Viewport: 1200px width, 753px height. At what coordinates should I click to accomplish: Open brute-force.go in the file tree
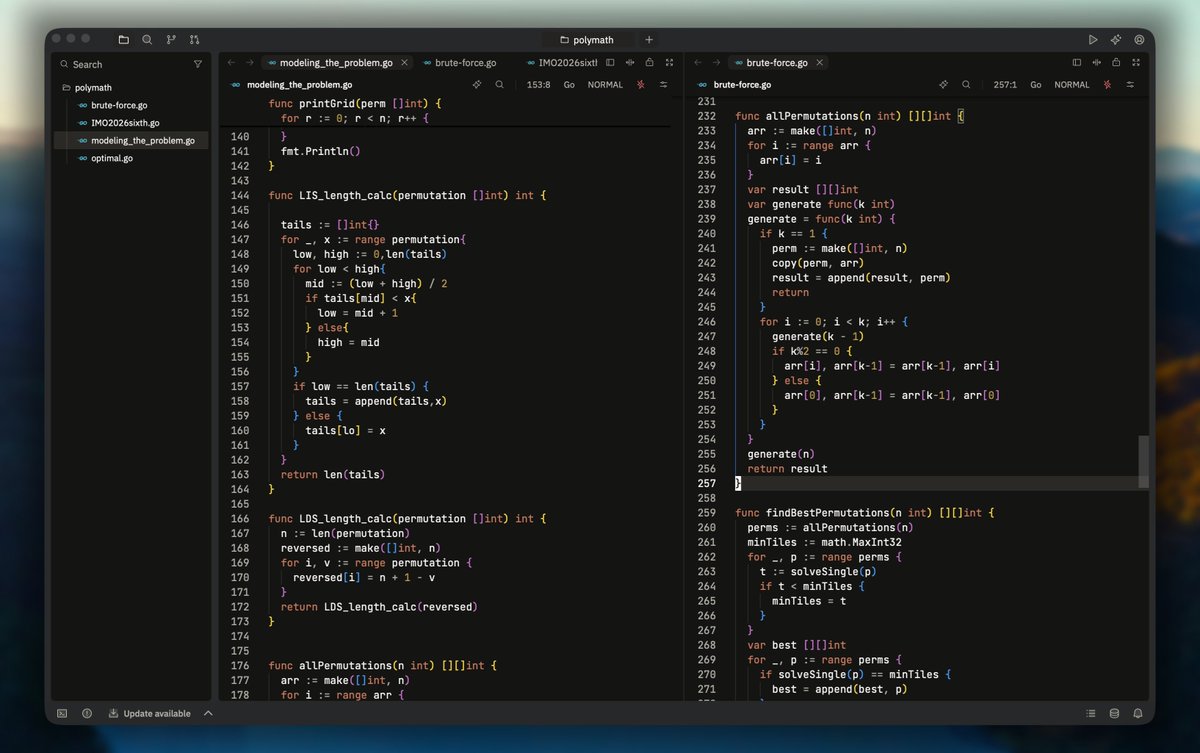pyautogui.click(x=132, y=105)
